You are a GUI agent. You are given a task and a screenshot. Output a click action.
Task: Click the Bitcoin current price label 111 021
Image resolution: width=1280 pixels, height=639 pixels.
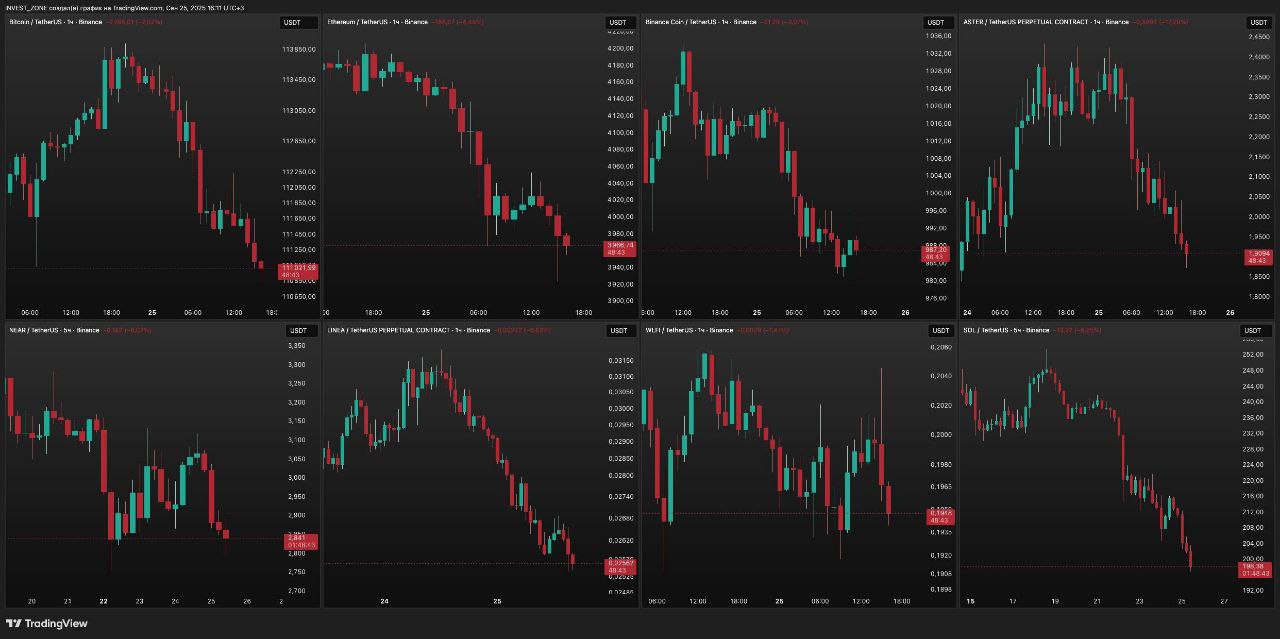click(x=298, y=270)
